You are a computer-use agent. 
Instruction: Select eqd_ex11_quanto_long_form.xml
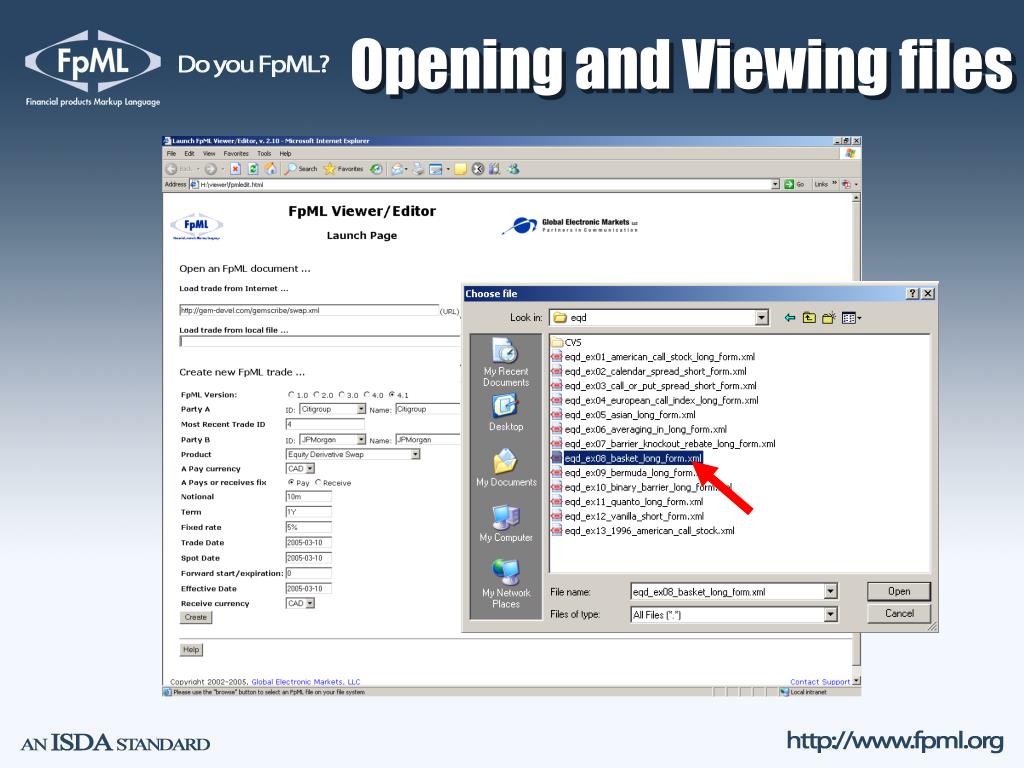coord(628,502)
